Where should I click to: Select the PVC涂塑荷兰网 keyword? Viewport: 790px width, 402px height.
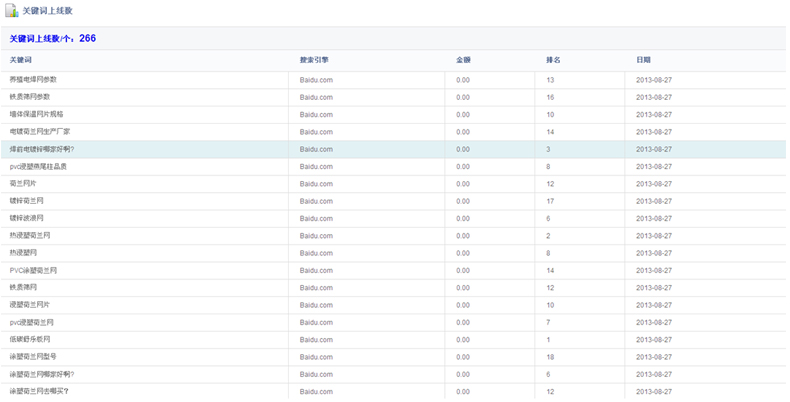[34, 270]
